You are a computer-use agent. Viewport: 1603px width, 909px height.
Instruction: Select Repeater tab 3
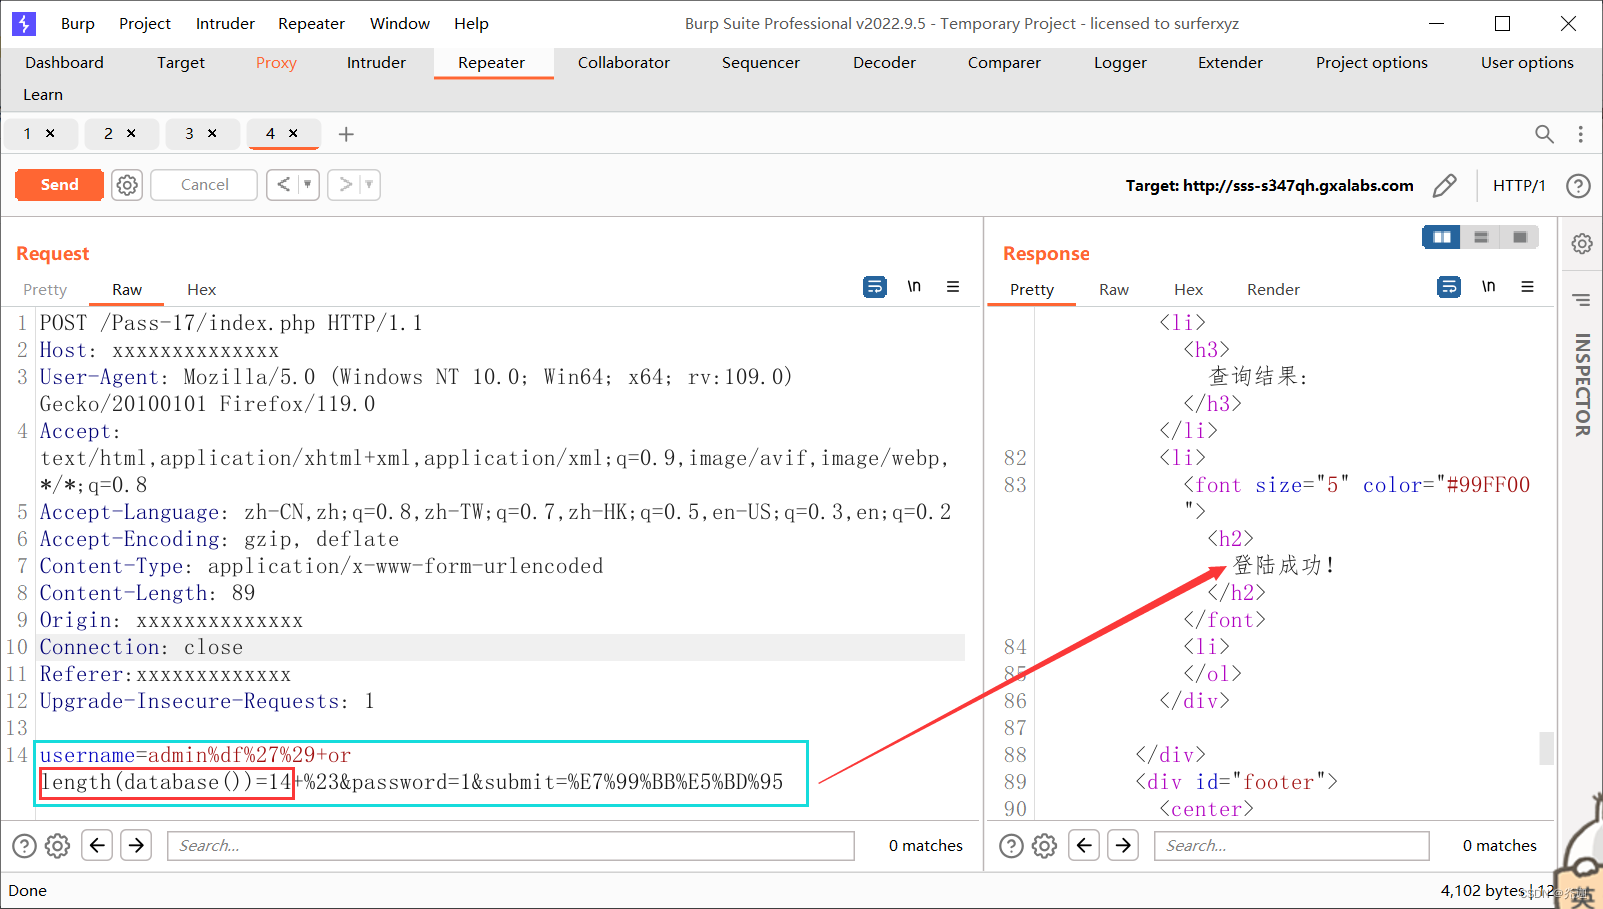click(x=189, y=133)
